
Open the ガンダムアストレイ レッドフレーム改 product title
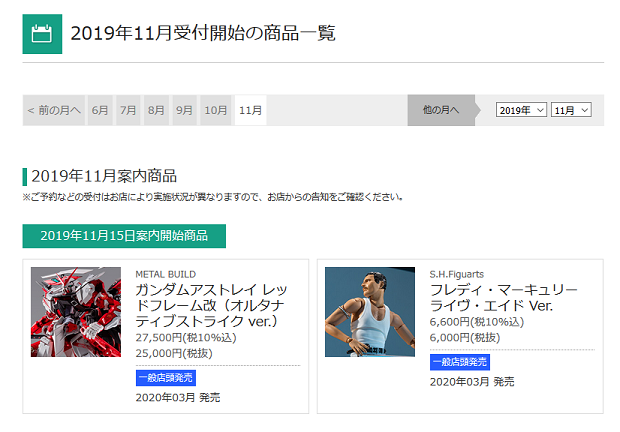coord(211,306)
